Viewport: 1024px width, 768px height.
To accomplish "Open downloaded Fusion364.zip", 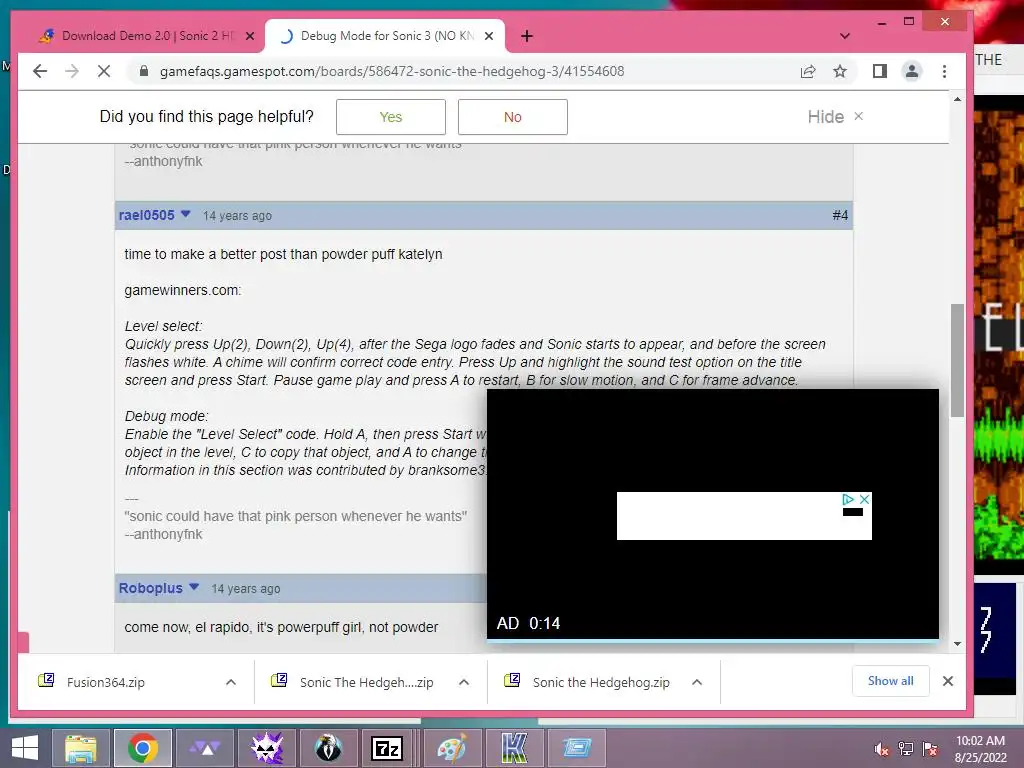I will [x=106, y=682].
